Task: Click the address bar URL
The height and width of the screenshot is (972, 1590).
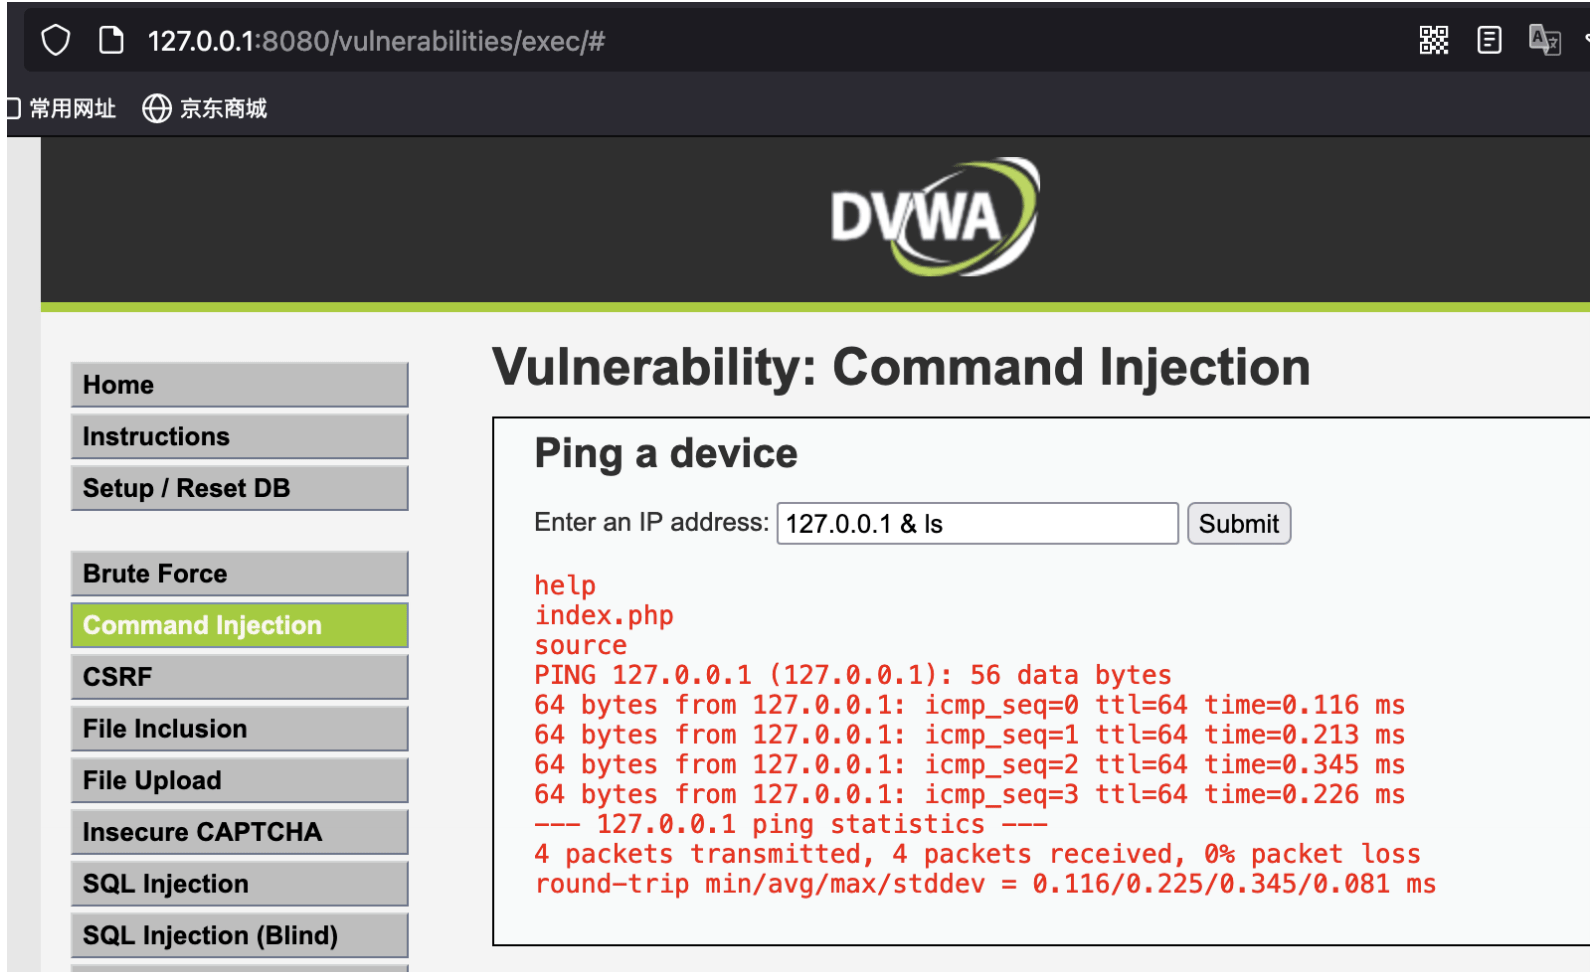Action: coord(376,41)
